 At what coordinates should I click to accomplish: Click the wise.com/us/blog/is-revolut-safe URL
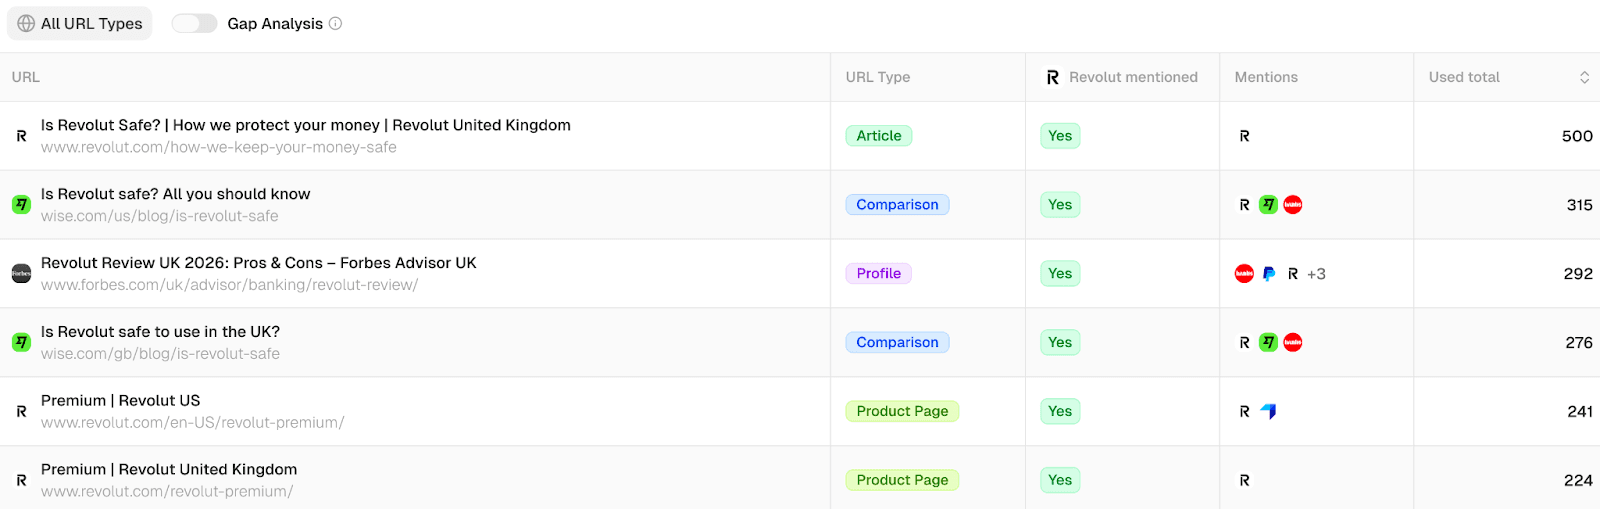[160, 217]
